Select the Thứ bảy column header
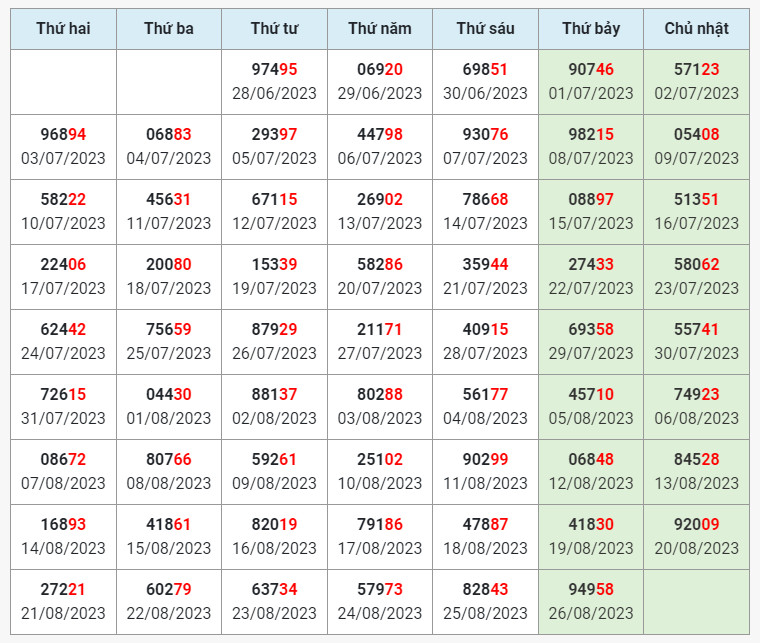Image resolution: width=760 pixels, height=643 pixels. coord(591,29)
